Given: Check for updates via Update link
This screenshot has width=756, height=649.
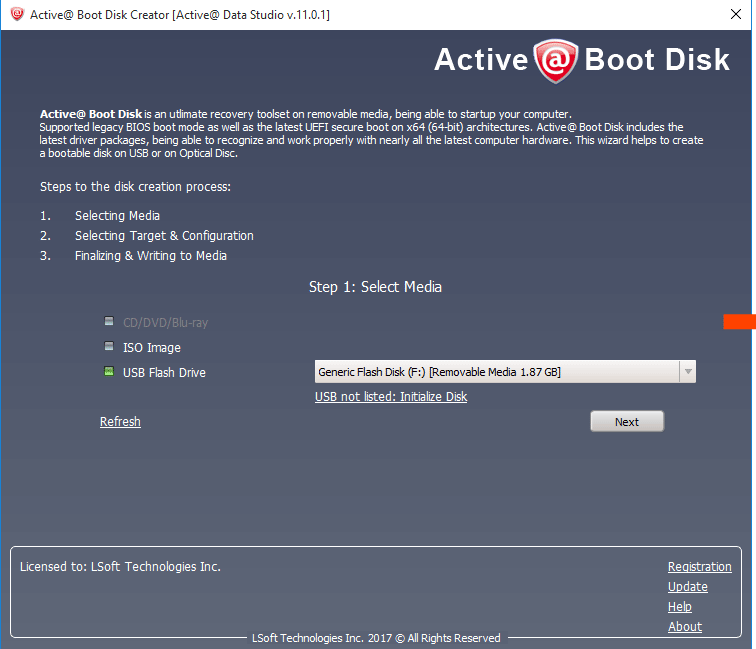Looking at the screenshot, I should [687, 587].
